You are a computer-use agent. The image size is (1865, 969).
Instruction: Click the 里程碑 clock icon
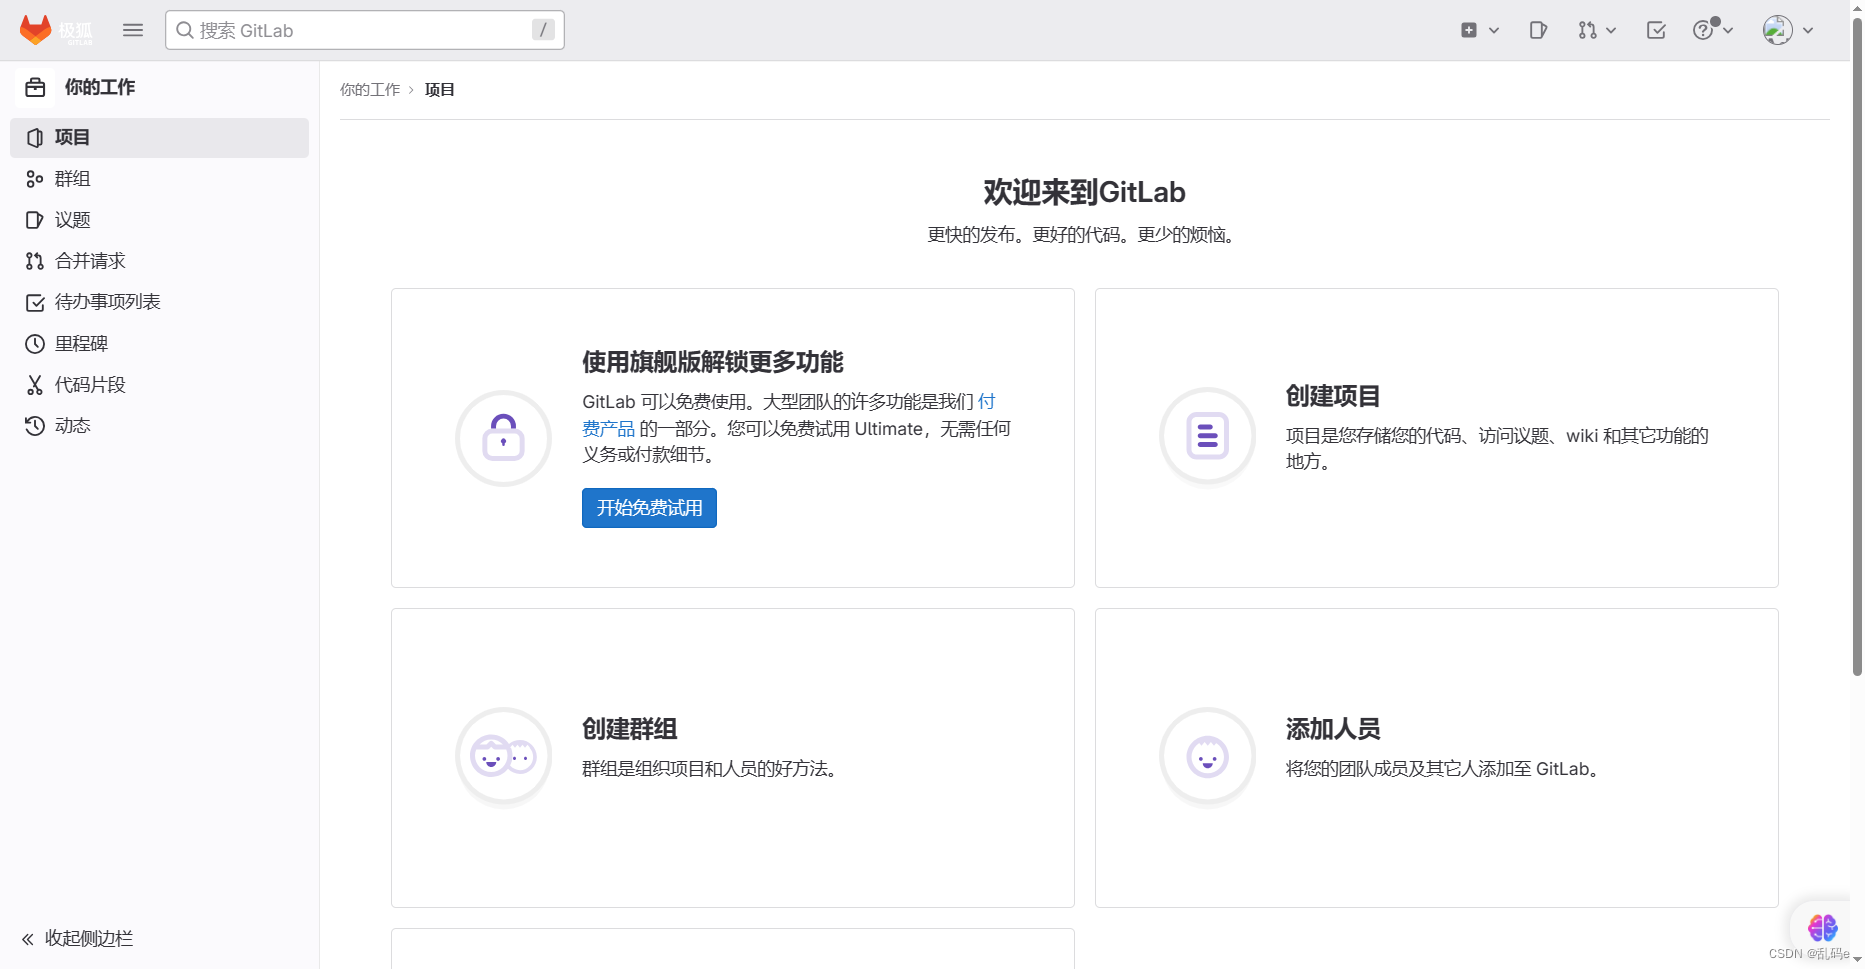[x=35, y=344]
